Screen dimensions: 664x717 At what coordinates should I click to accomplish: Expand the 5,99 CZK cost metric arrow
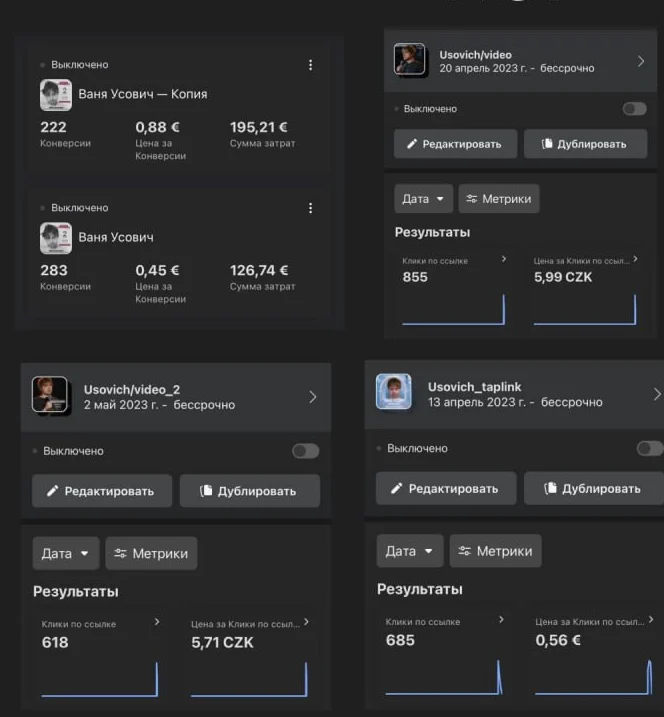coord(635,259)
